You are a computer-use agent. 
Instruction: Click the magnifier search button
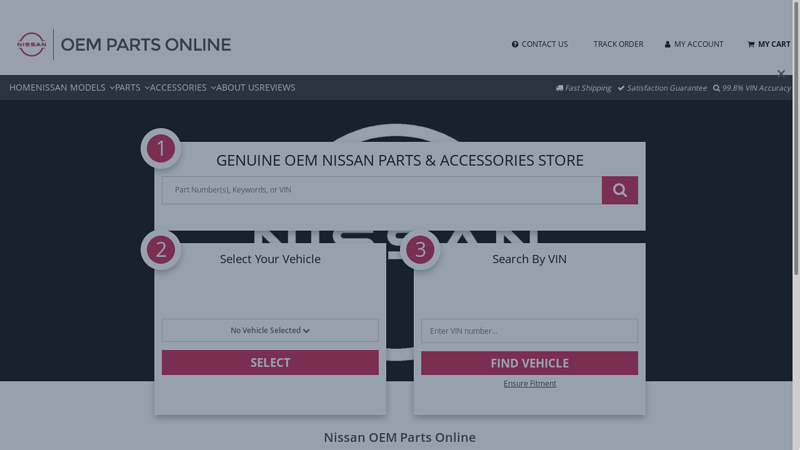pos(619,190)
